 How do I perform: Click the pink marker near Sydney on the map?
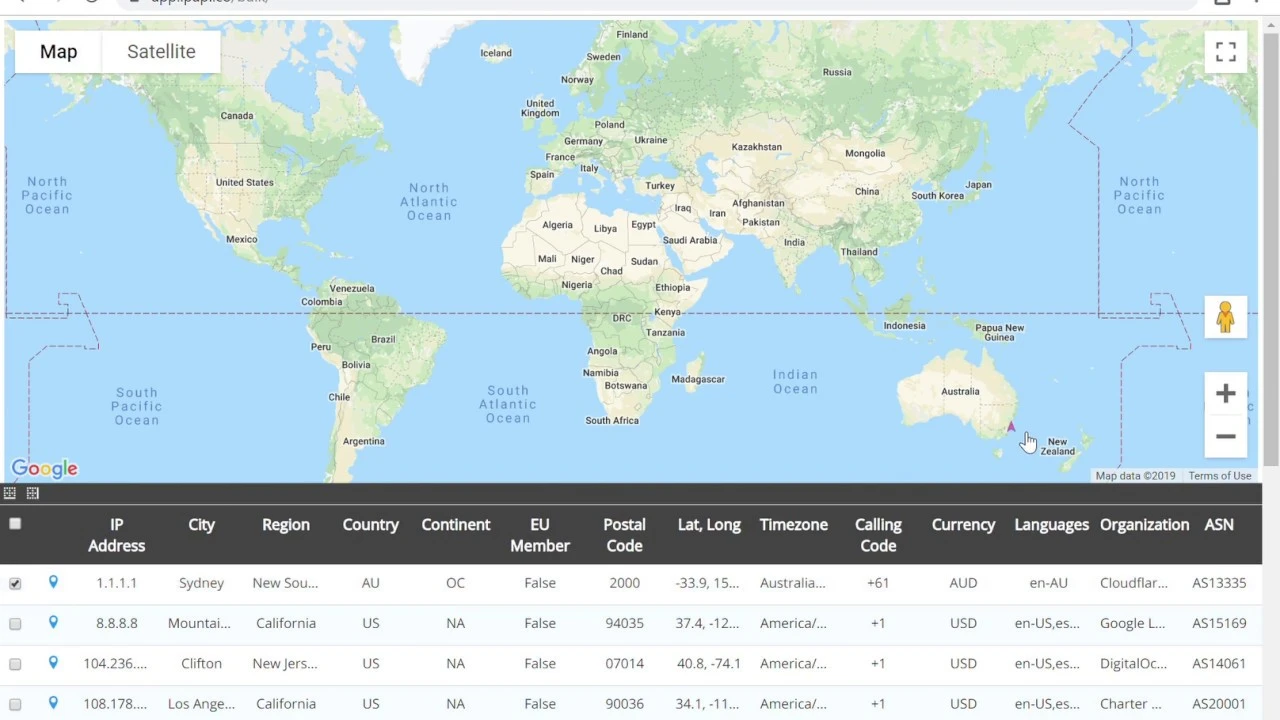[1011, 427]
